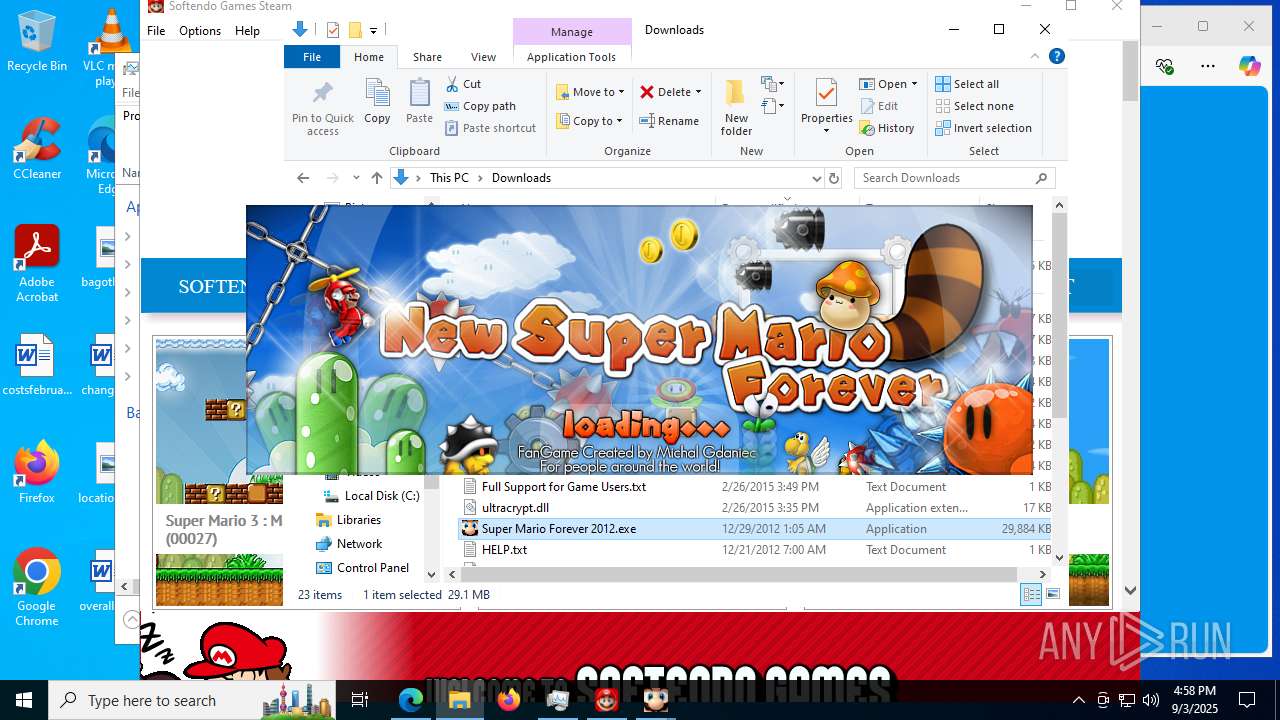Click the volume icon in system tray
The image size is (1280, 720).
[x=1151, y=700]
